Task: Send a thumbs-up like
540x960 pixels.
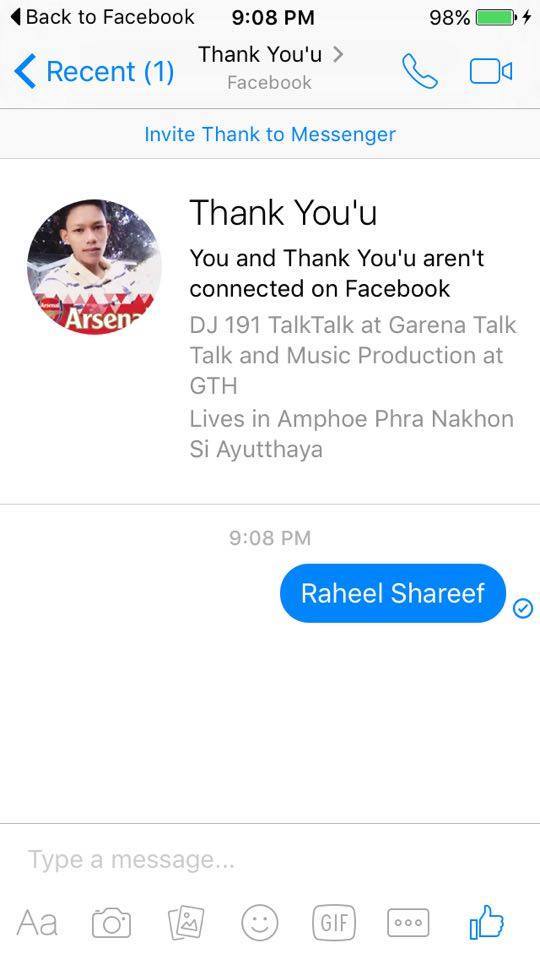Action: 486,921
